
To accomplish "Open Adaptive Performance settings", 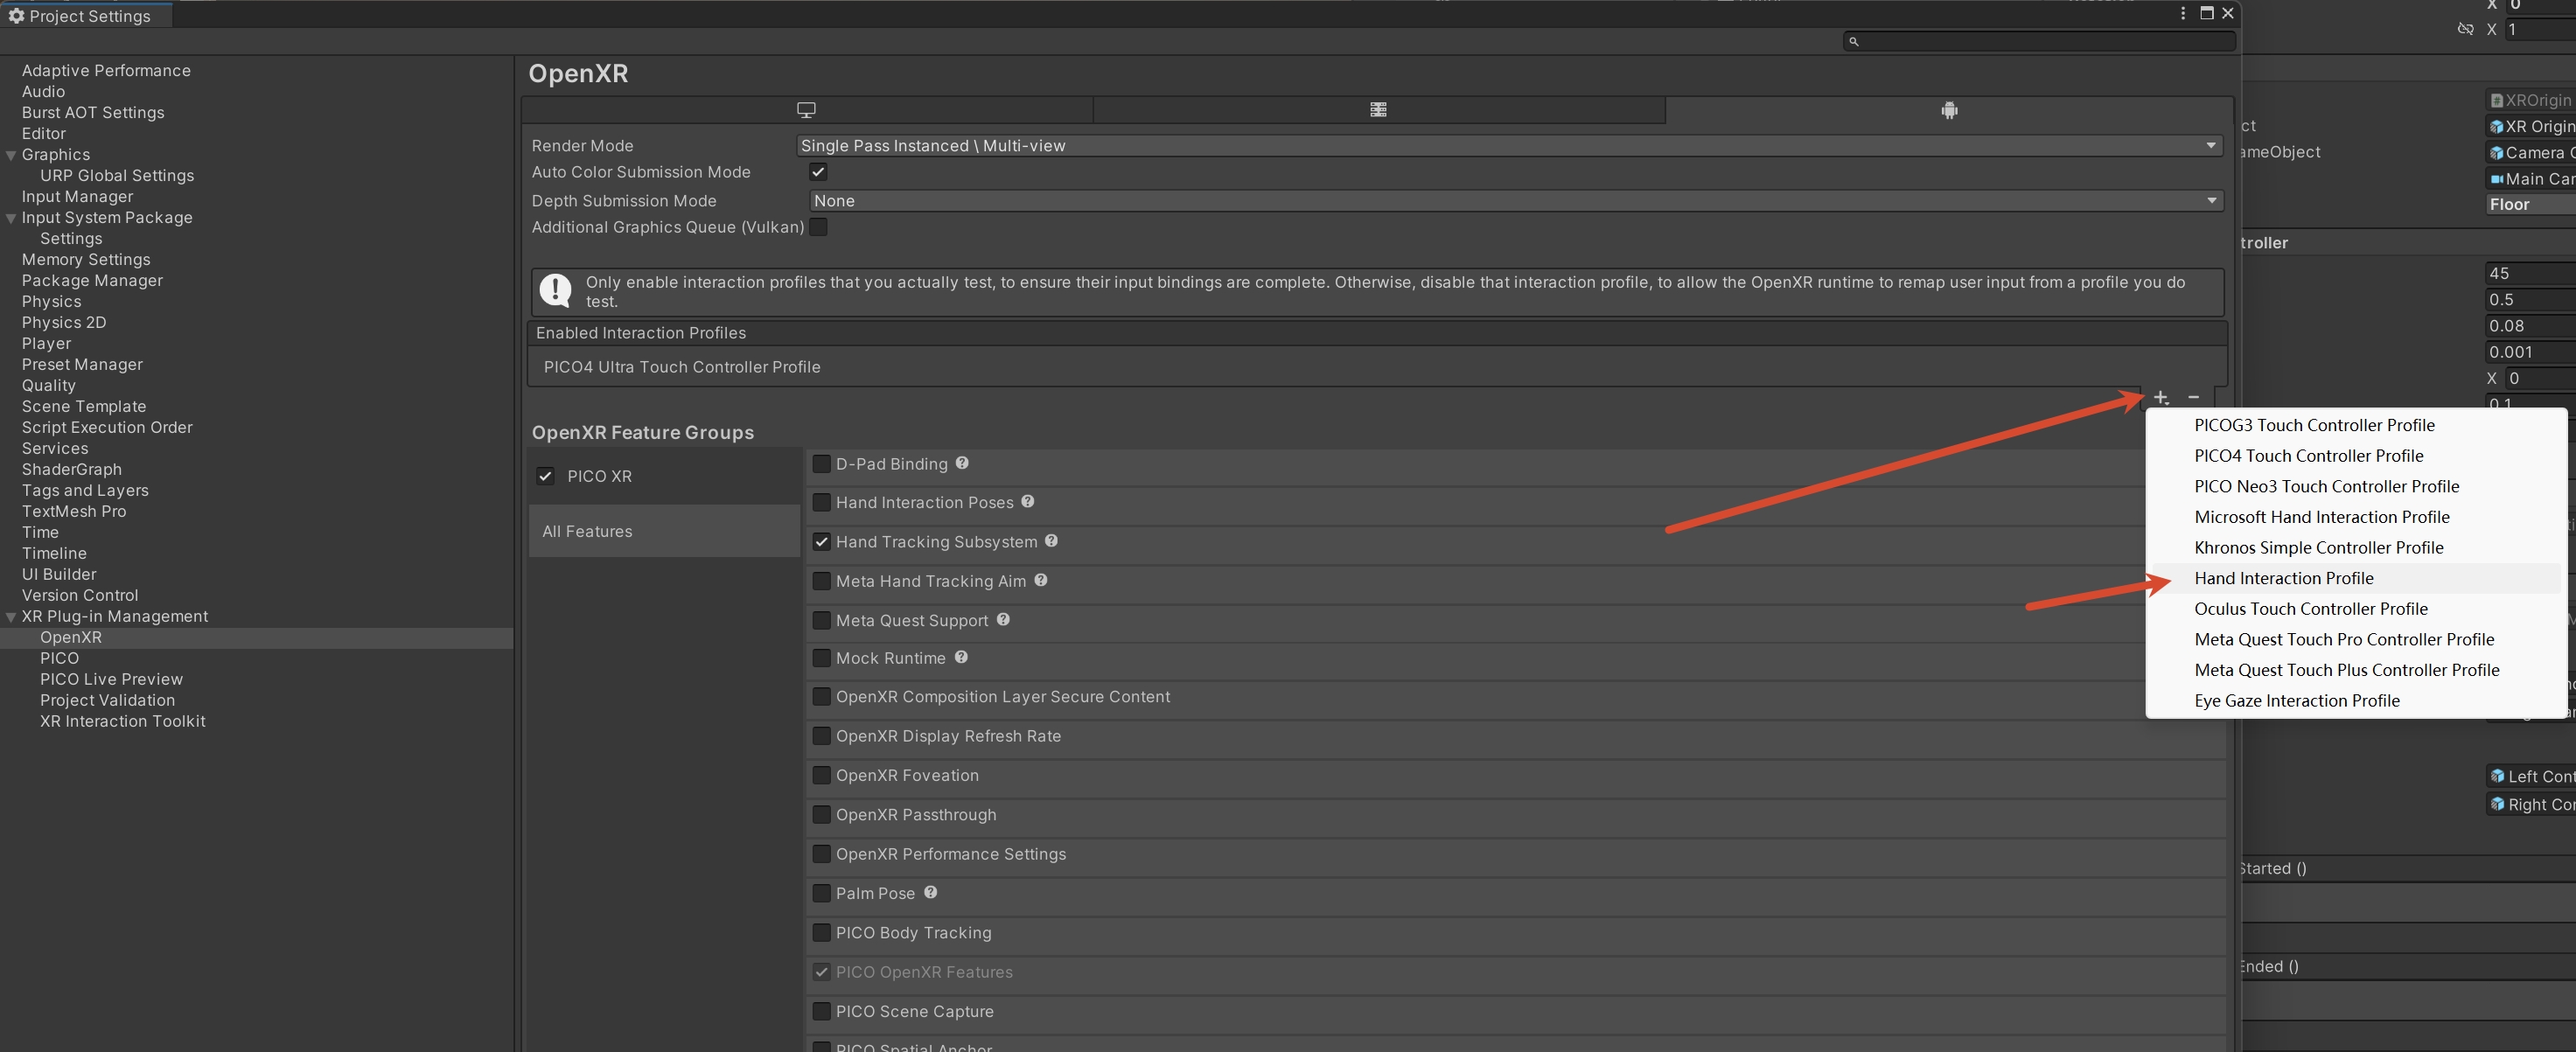I will [x=106, y=70].
